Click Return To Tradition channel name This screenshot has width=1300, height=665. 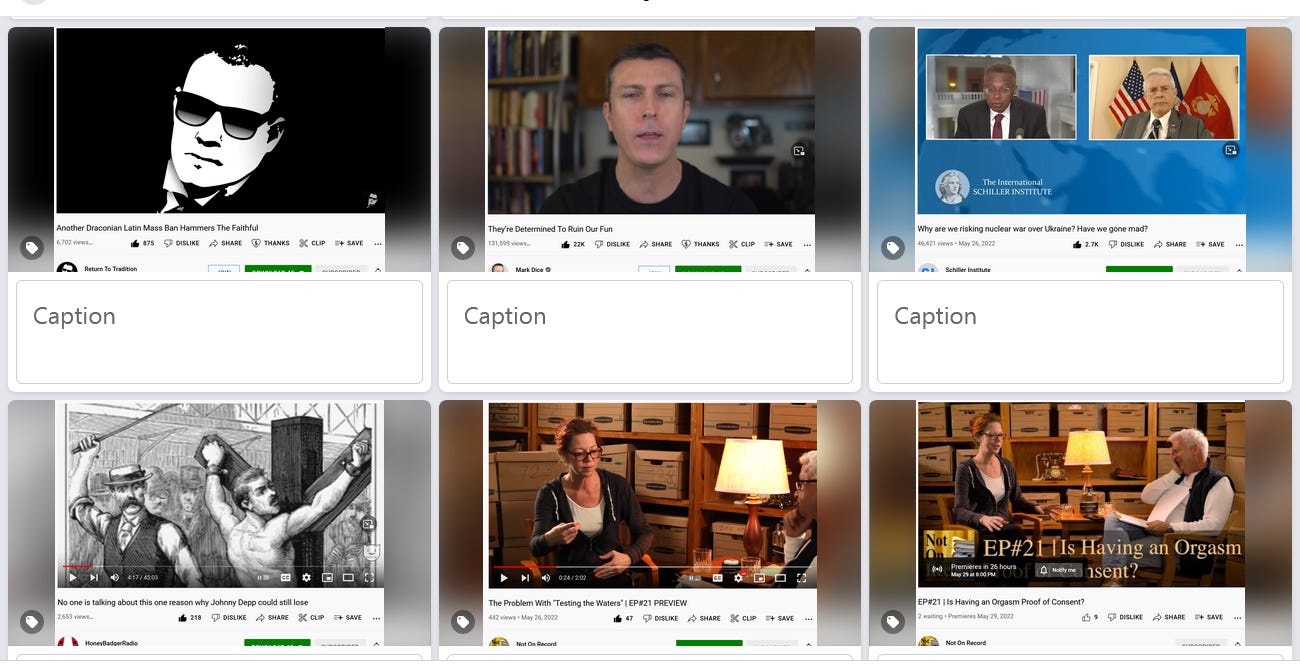tap(110, 269)
